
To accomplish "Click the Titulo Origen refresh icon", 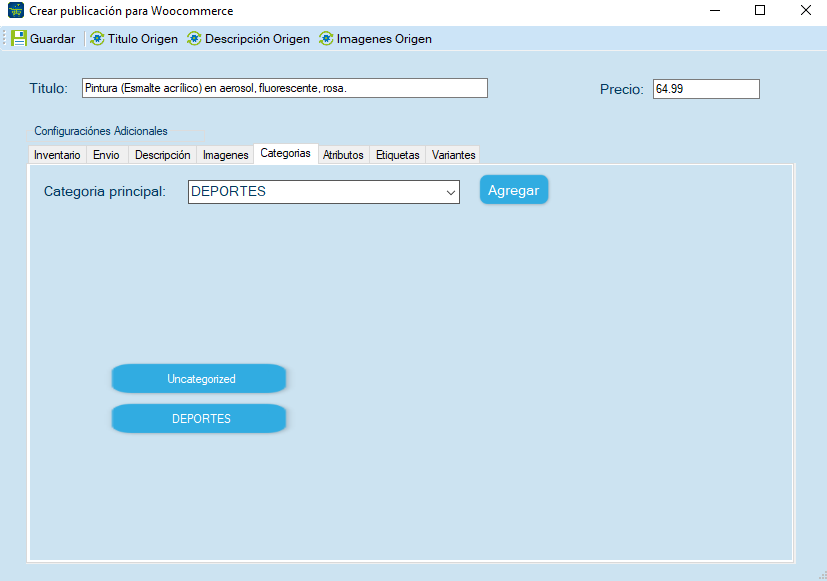I will 97,38.
